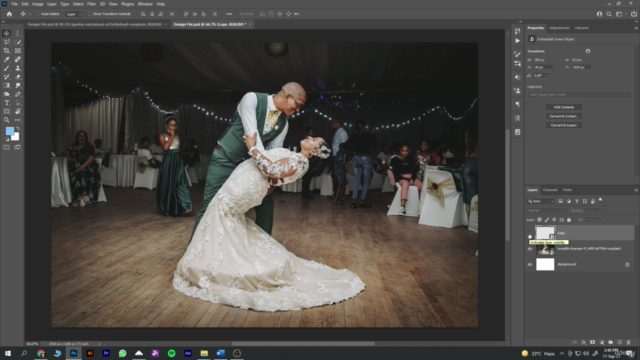Select the Lasso tool
640x360 pixels.
click(x=7, y=42)
